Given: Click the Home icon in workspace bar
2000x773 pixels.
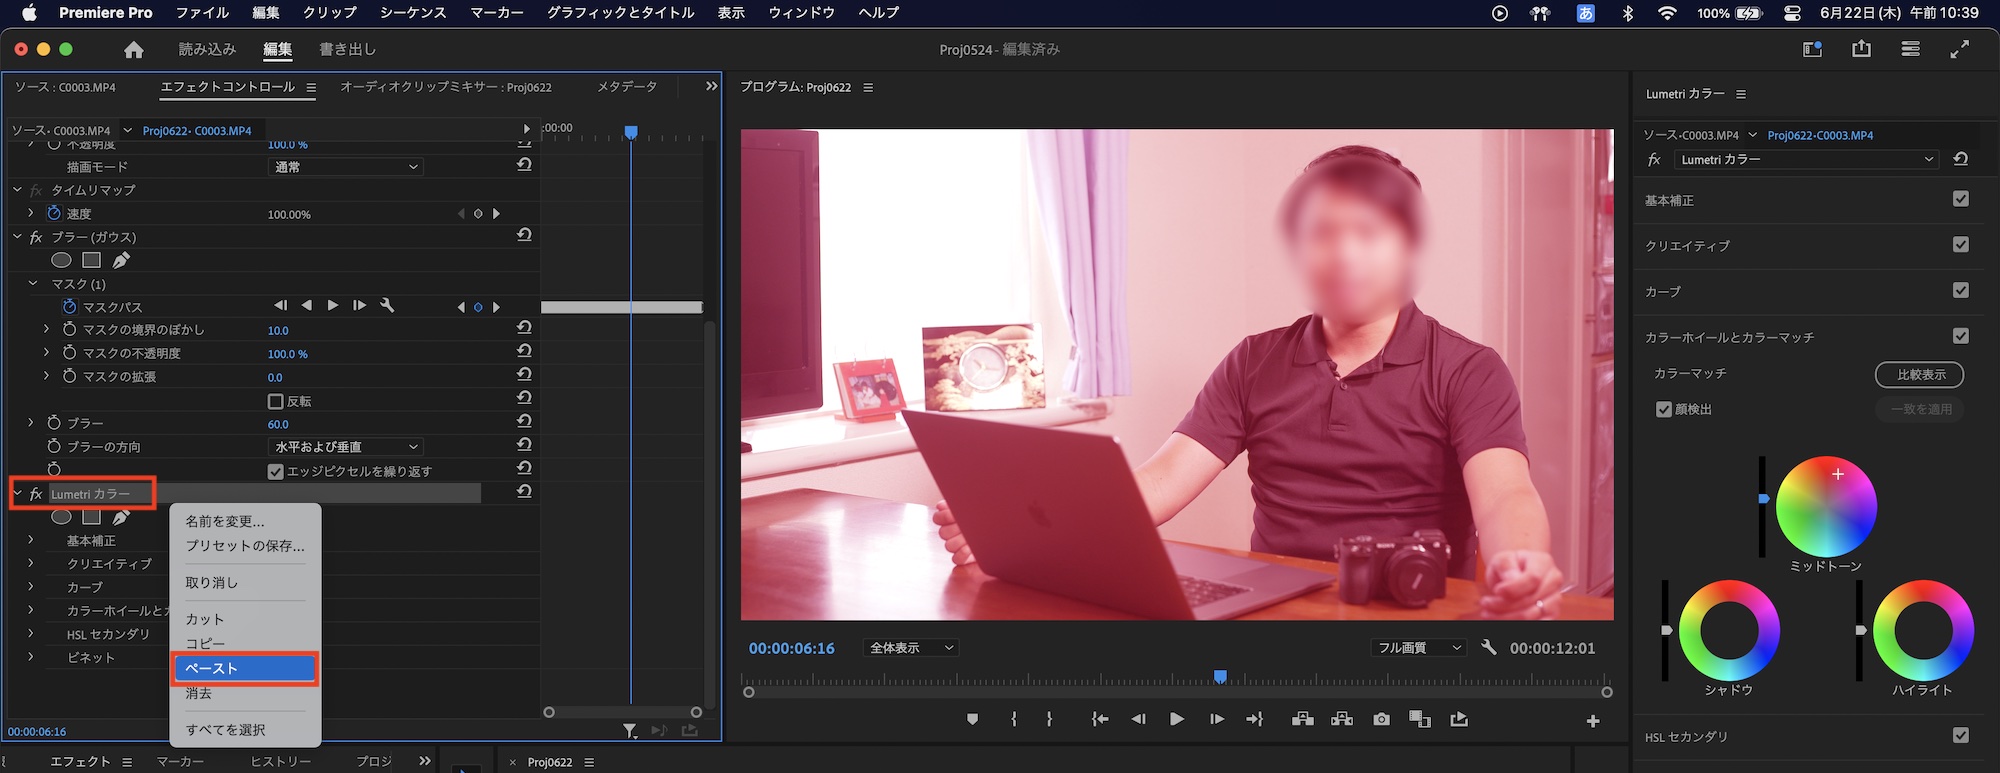Looking at the screenshot, I should pyautogui.click(x=134, y=50).
